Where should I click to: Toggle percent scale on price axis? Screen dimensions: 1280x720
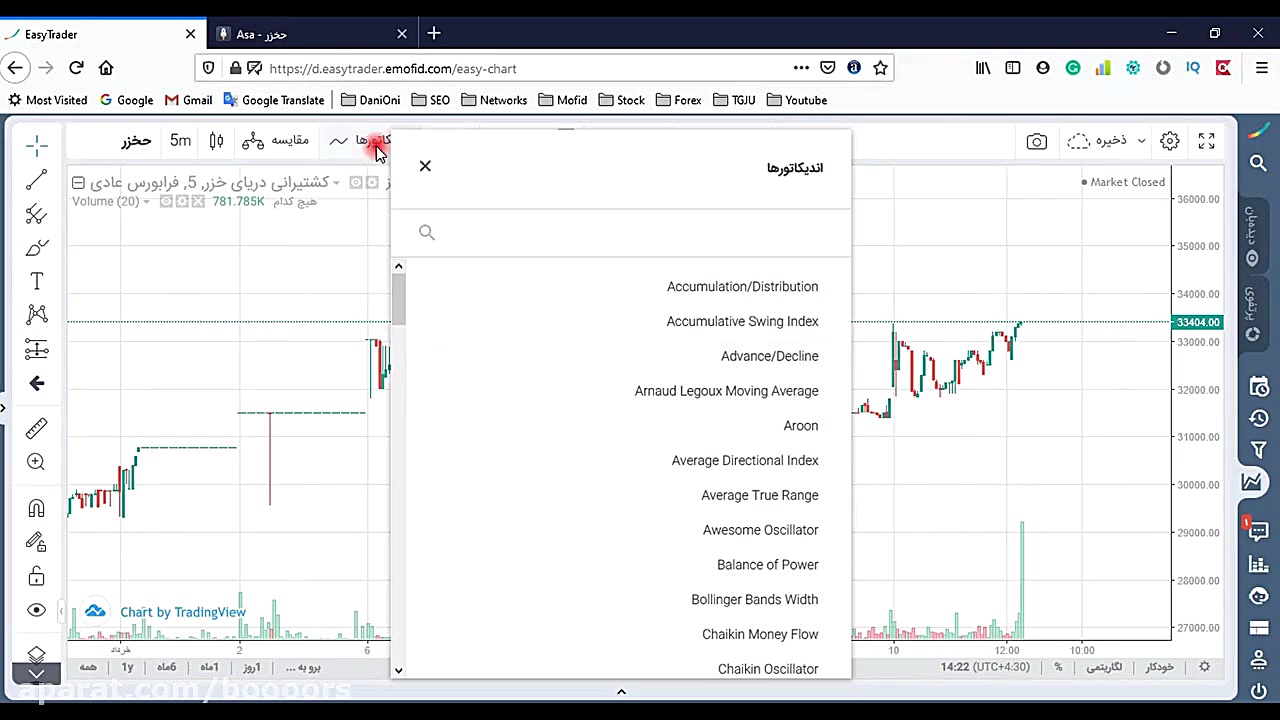point(1058,667)
